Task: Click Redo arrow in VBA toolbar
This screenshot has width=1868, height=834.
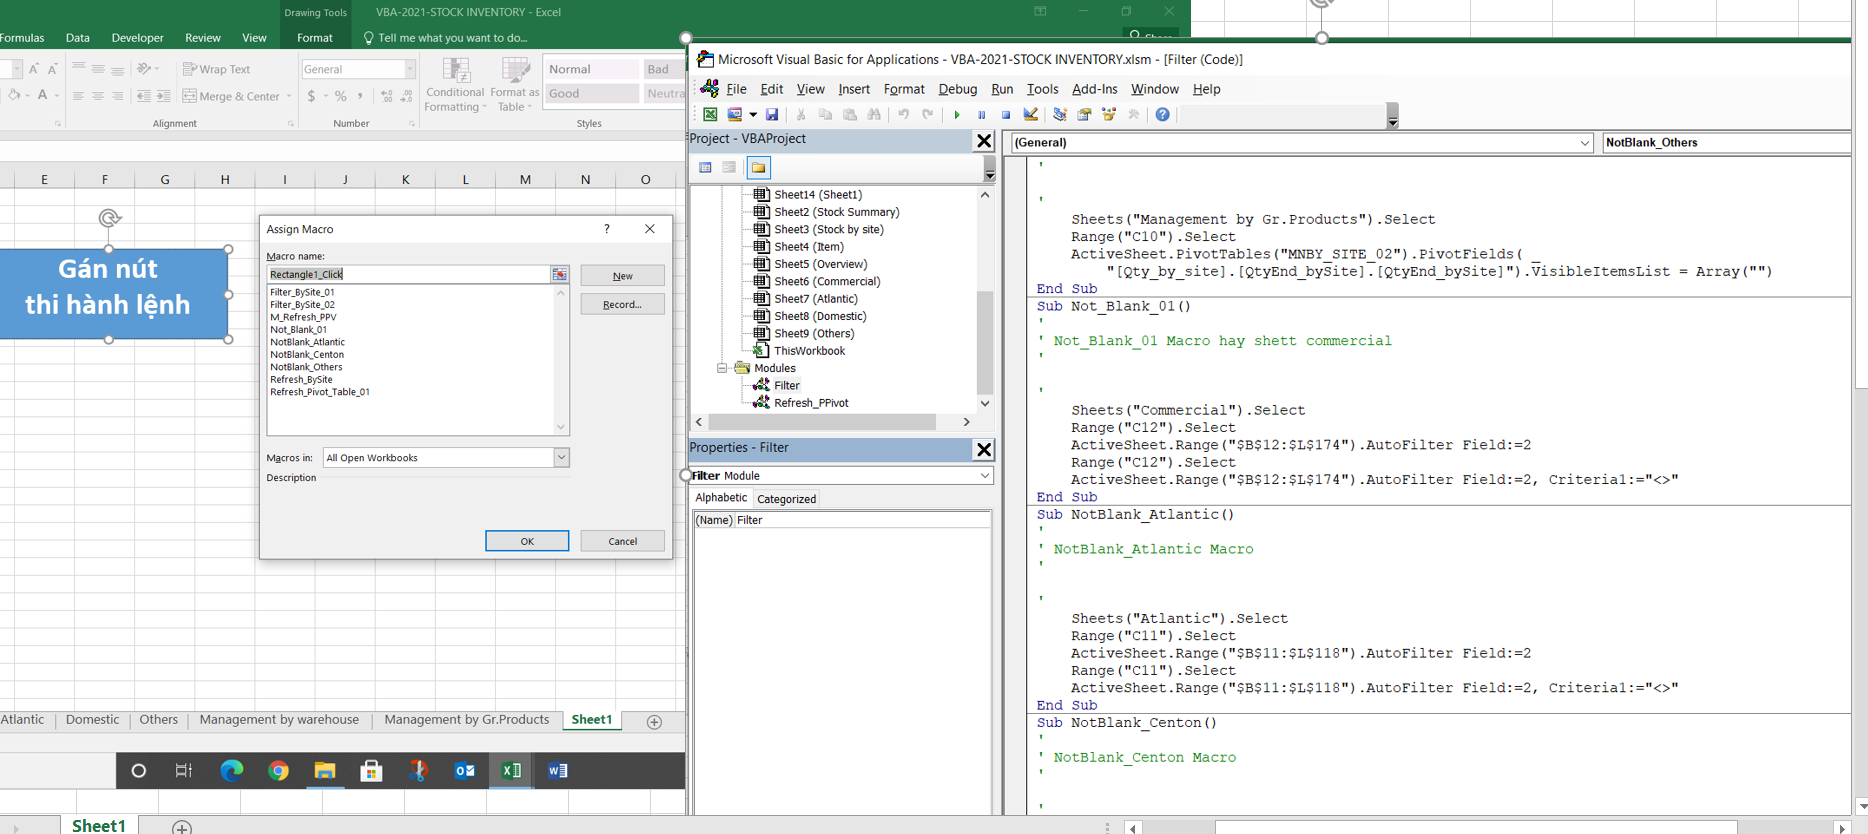Action: (x=928, y=115)
